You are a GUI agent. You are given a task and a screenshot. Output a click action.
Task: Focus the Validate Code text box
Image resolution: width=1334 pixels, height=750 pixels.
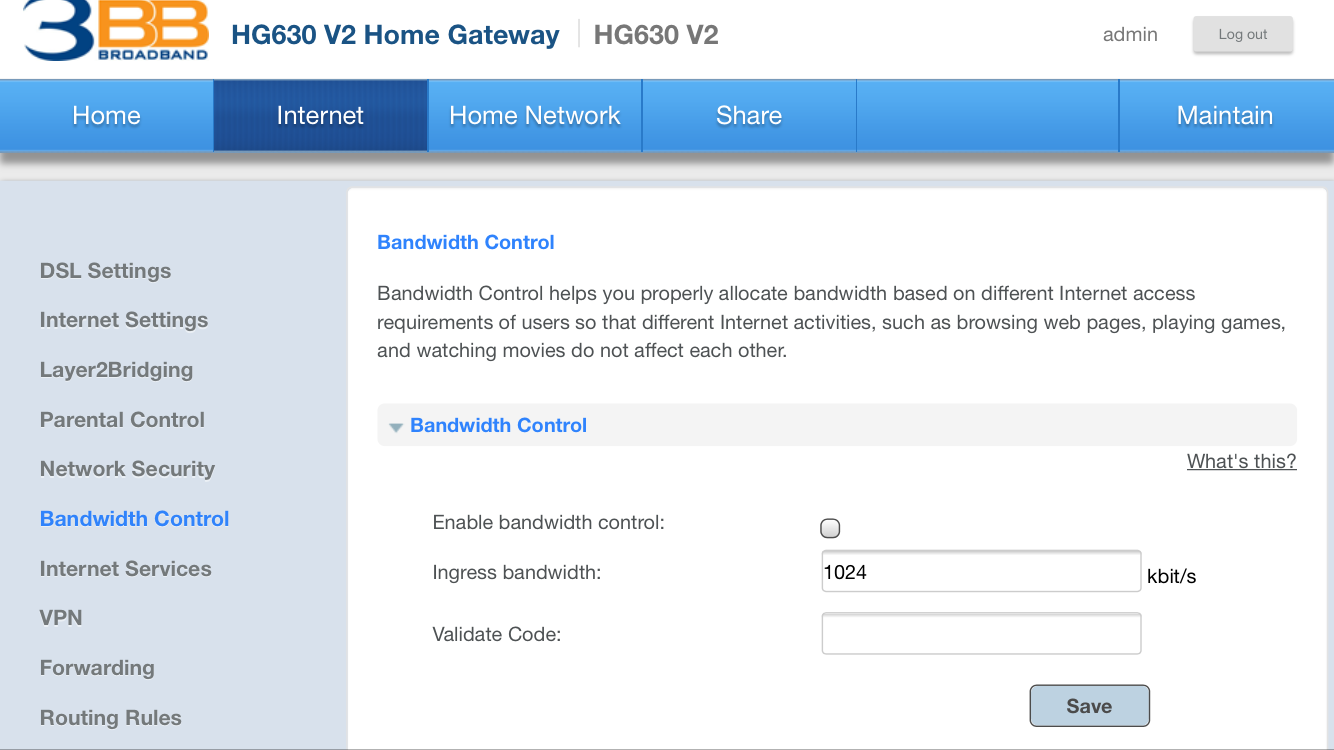[x=980, y=634]
